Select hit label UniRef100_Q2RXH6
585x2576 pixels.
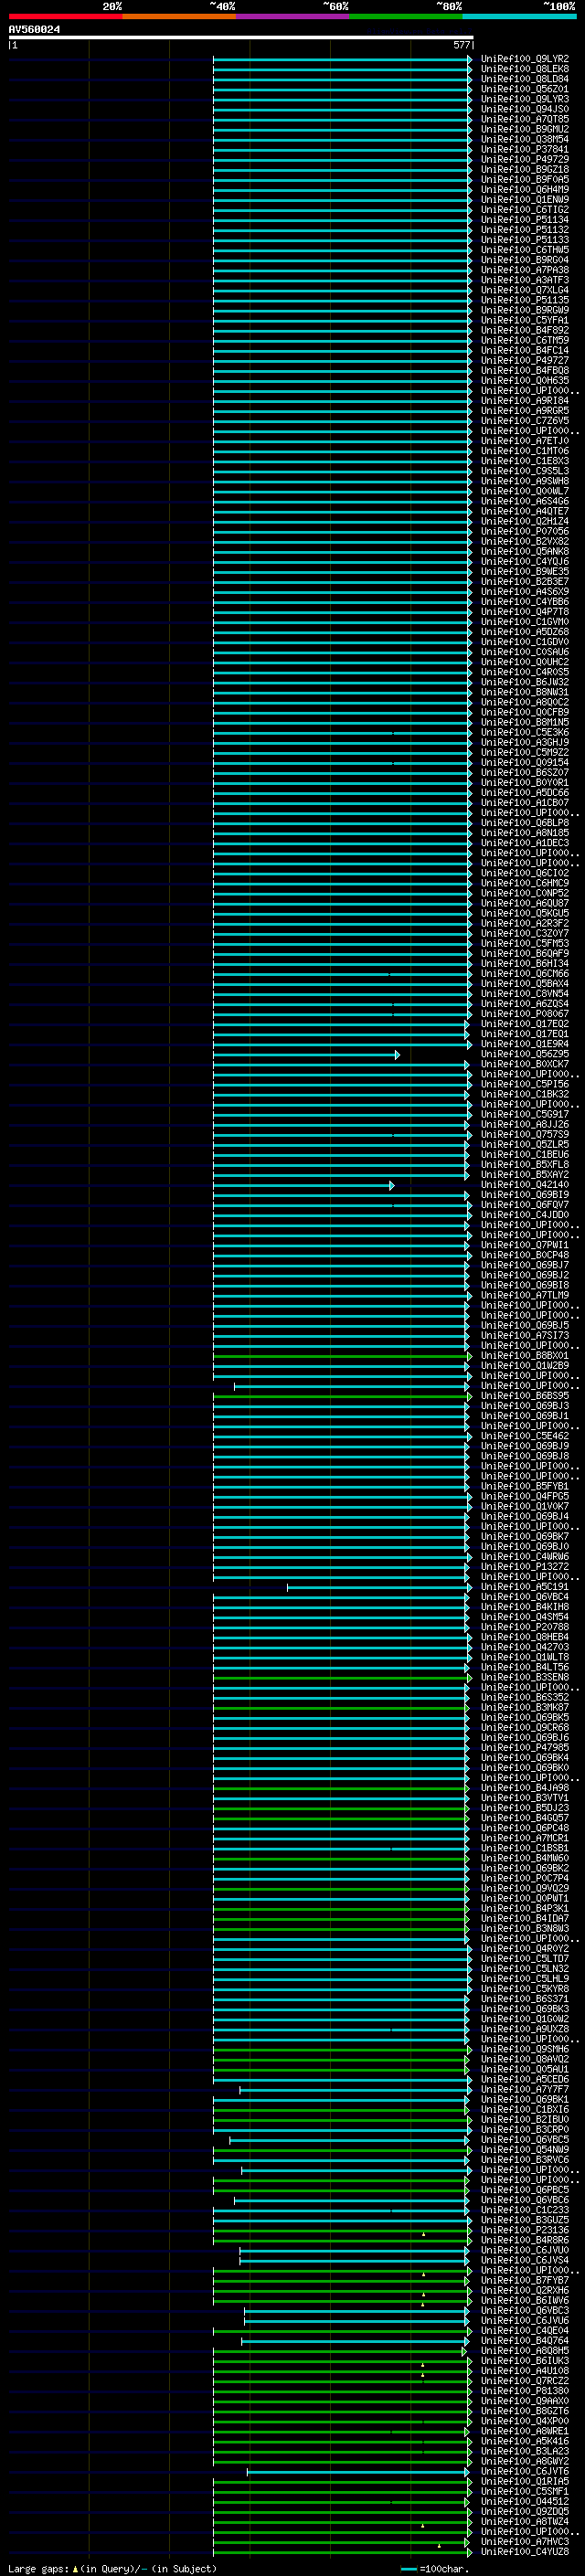click(524, 2290)
